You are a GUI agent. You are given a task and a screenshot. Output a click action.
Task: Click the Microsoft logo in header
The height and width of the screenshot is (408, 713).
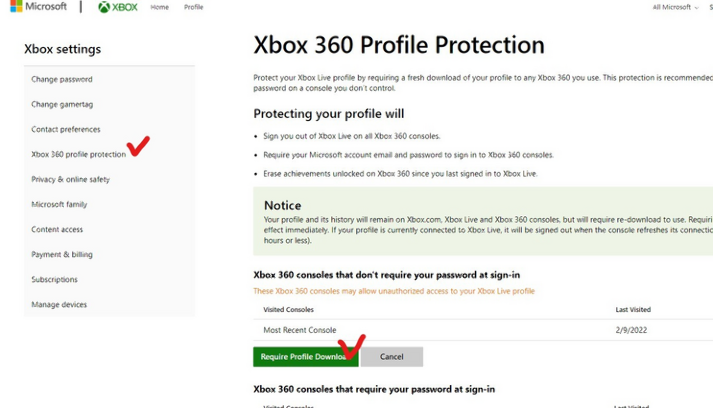point(38,7)
